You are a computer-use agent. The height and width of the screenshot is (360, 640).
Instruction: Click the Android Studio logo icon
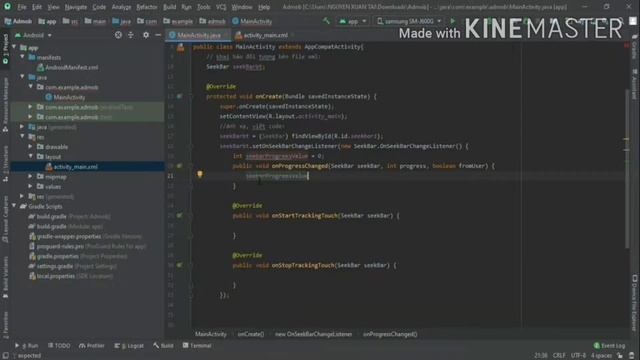[7, 7]
